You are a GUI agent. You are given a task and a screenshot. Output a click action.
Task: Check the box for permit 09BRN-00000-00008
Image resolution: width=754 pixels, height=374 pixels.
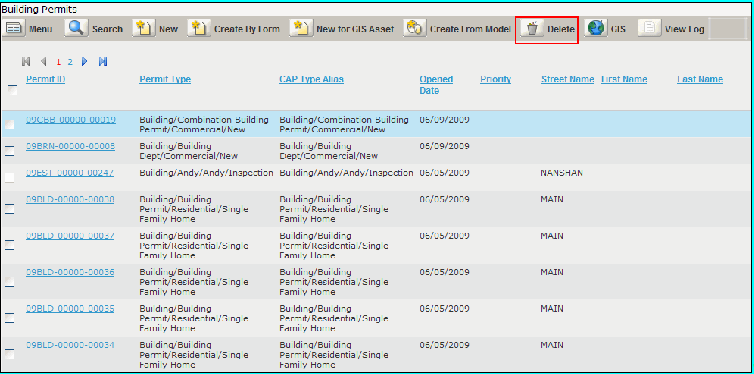pos(10,151)
